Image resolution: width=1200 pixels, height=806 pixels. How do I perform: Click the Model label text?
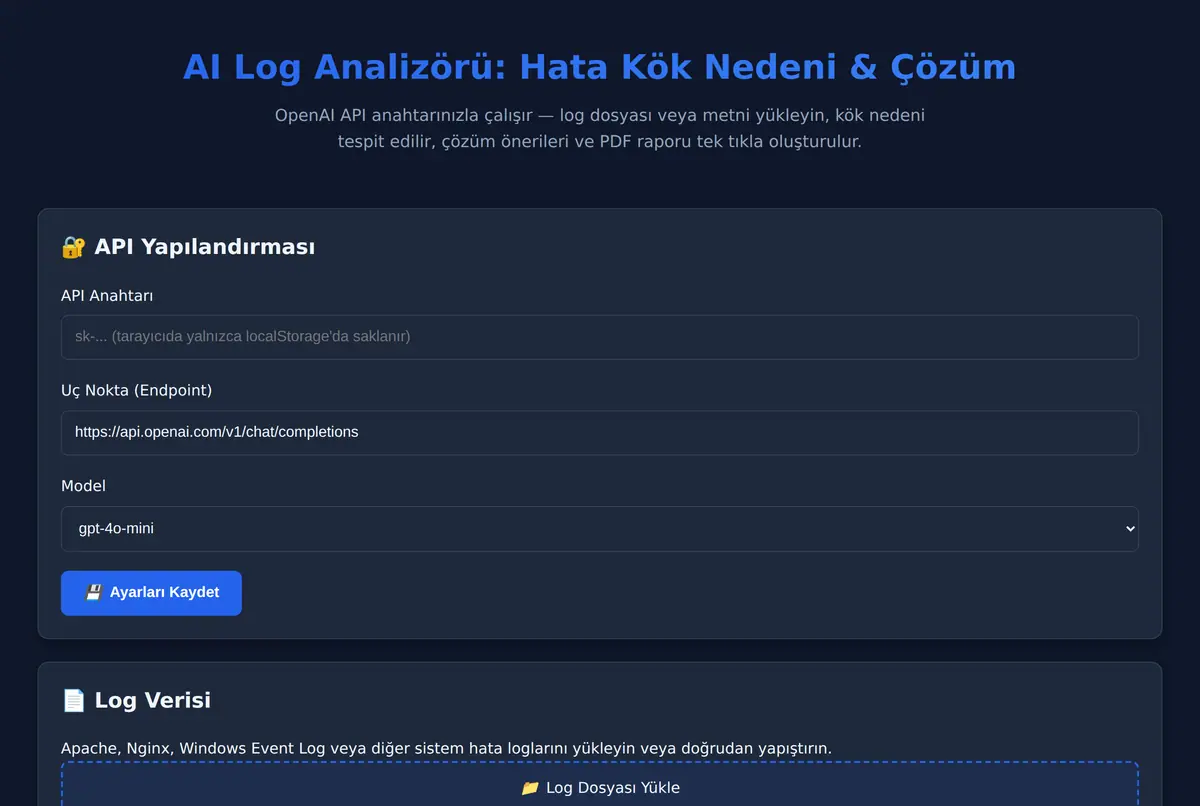[x=83, y=485]
